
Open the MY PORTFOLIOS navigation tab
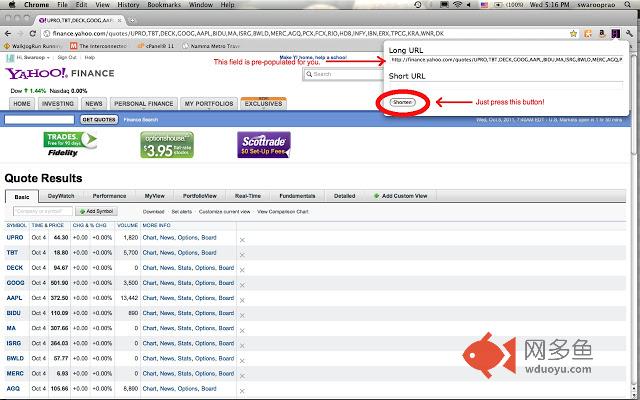pyautogui.click(x=209, y=104)
